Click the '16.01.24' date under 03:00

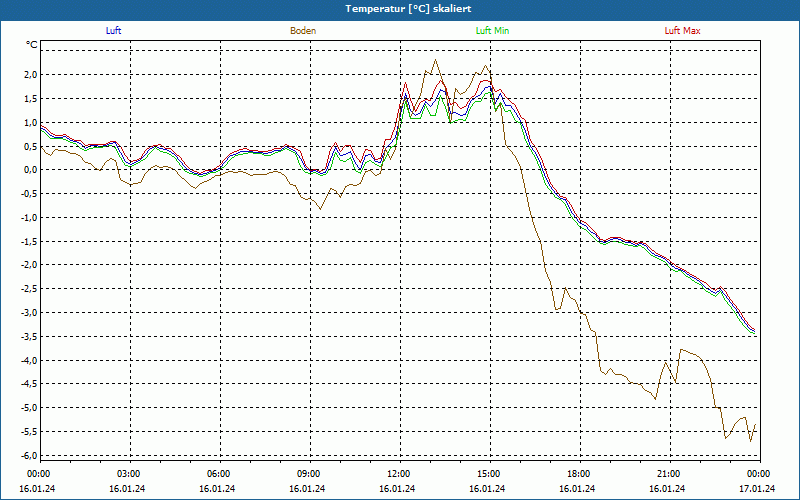(127, 489)
